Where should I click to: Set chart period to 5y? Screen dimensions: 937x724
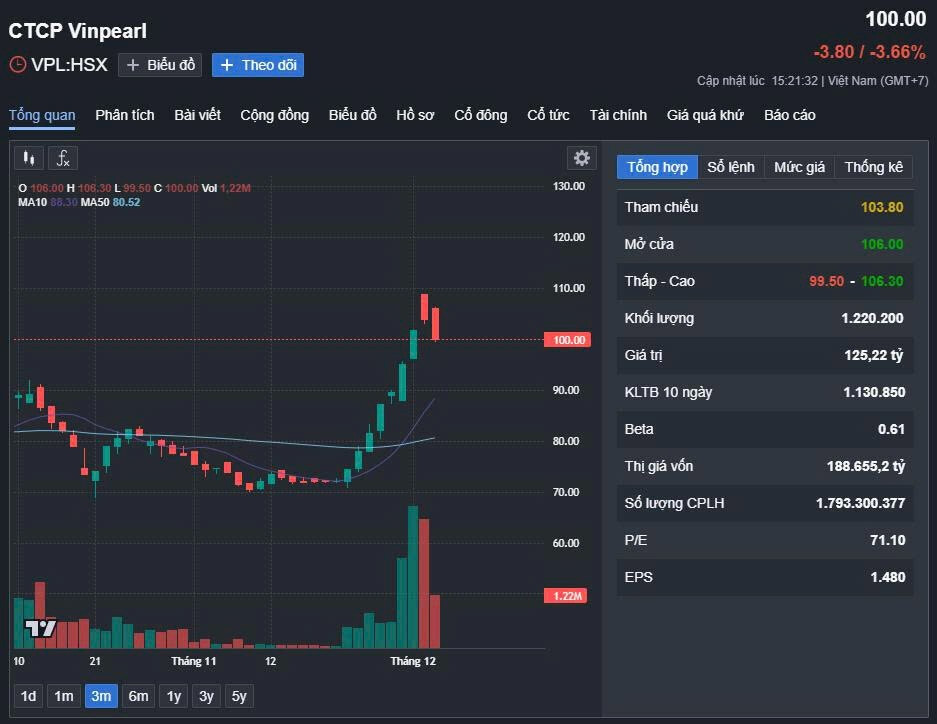(239, 696)
